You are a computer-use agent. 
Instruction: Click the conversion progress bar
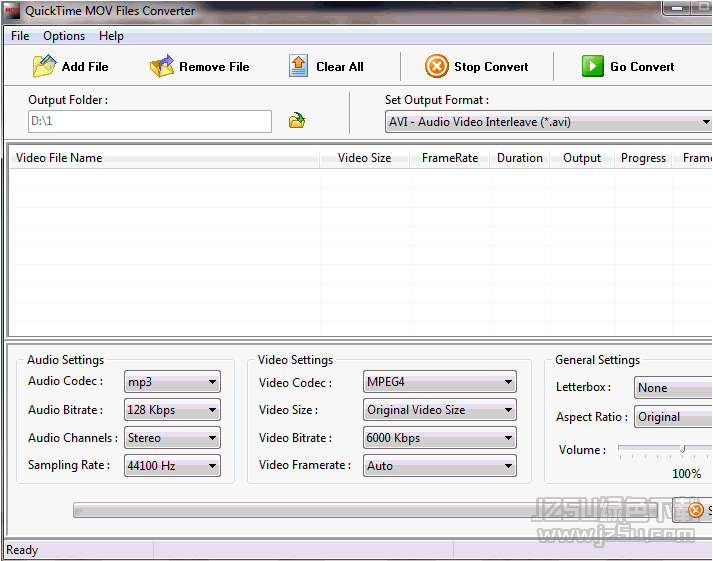pyautogui.click(x=366, y=510)
